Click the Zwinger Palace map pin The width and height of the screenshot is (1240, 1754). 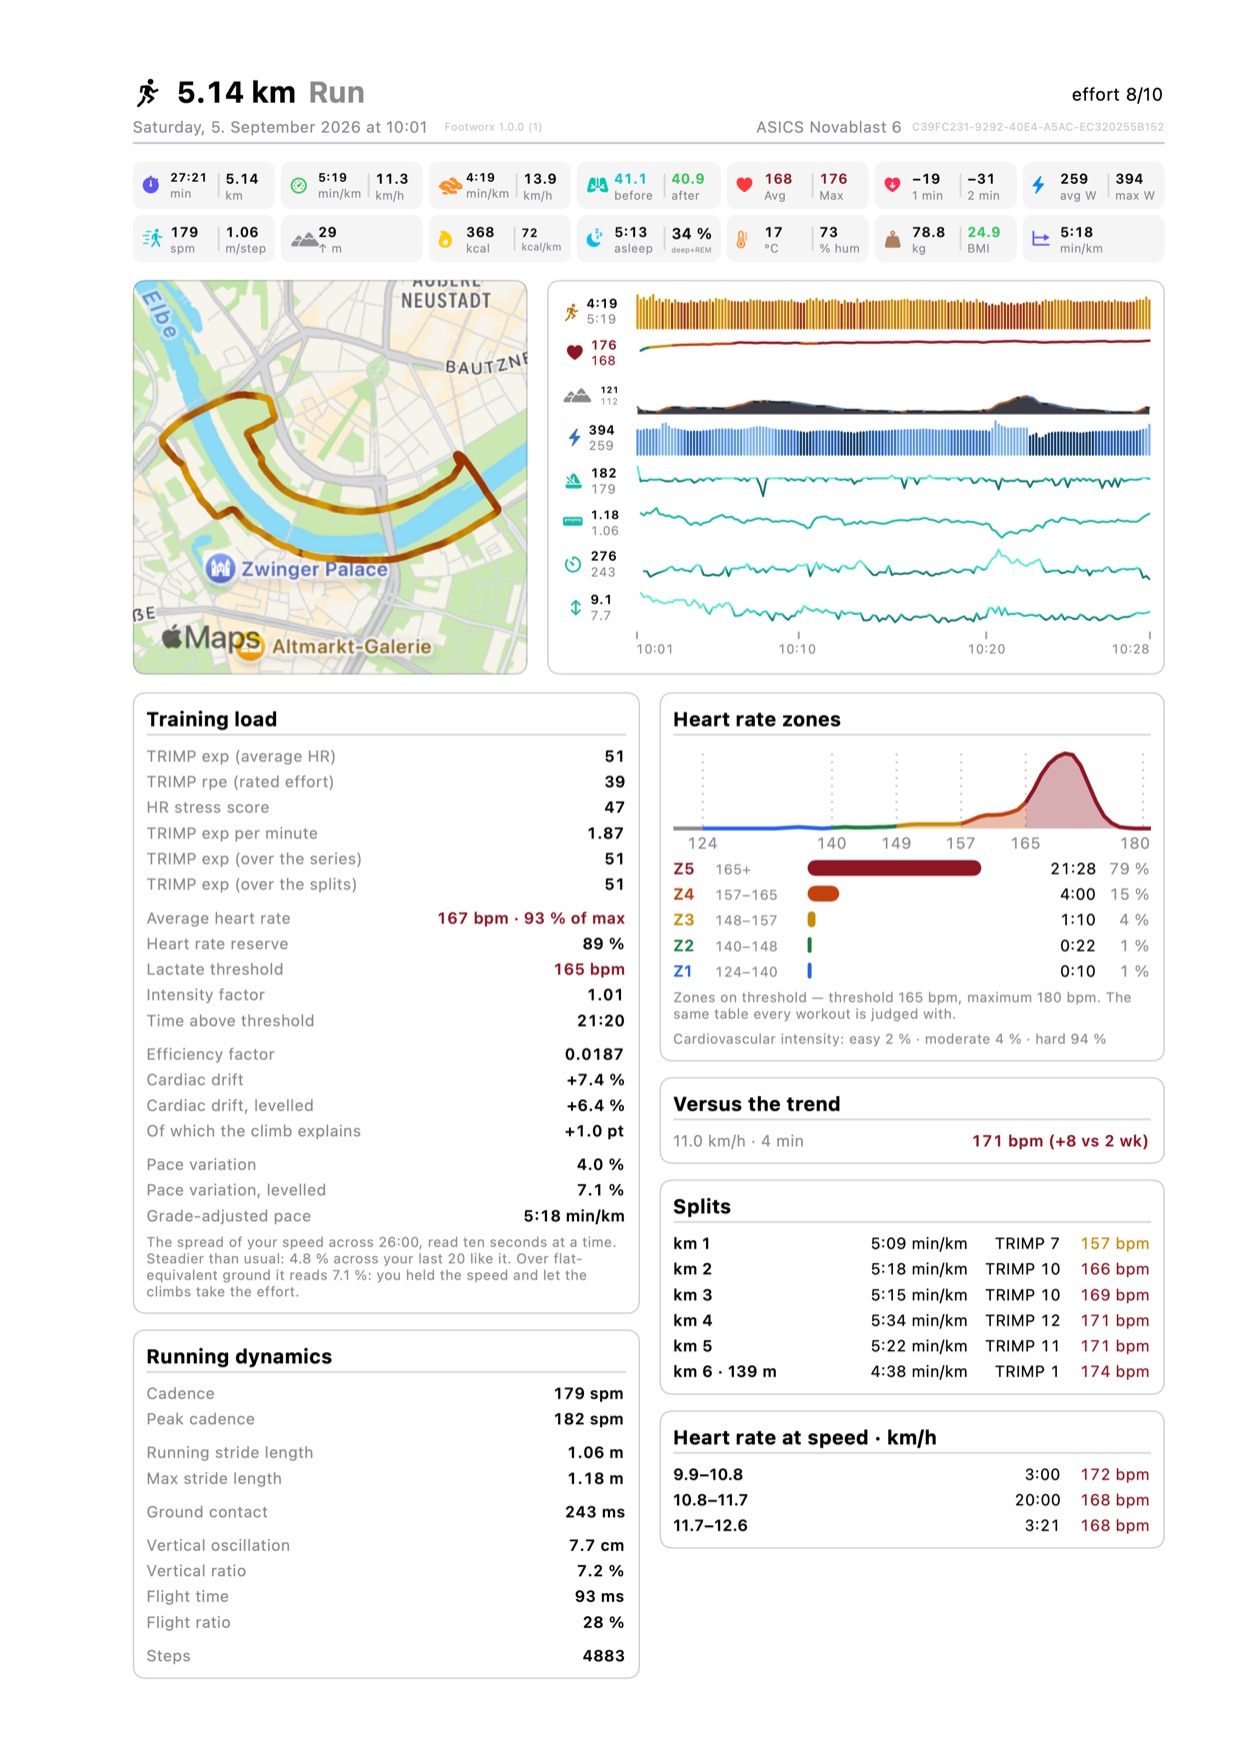tap(220, 568)
